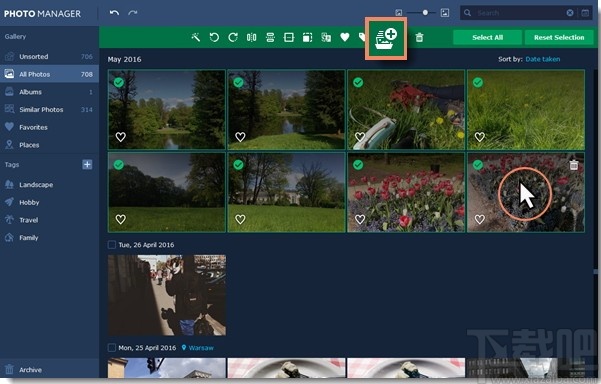The width and height of the screenshot is (601, 384).
Task: Click the highlighted add-to-album icon
Action: [386, 38]
